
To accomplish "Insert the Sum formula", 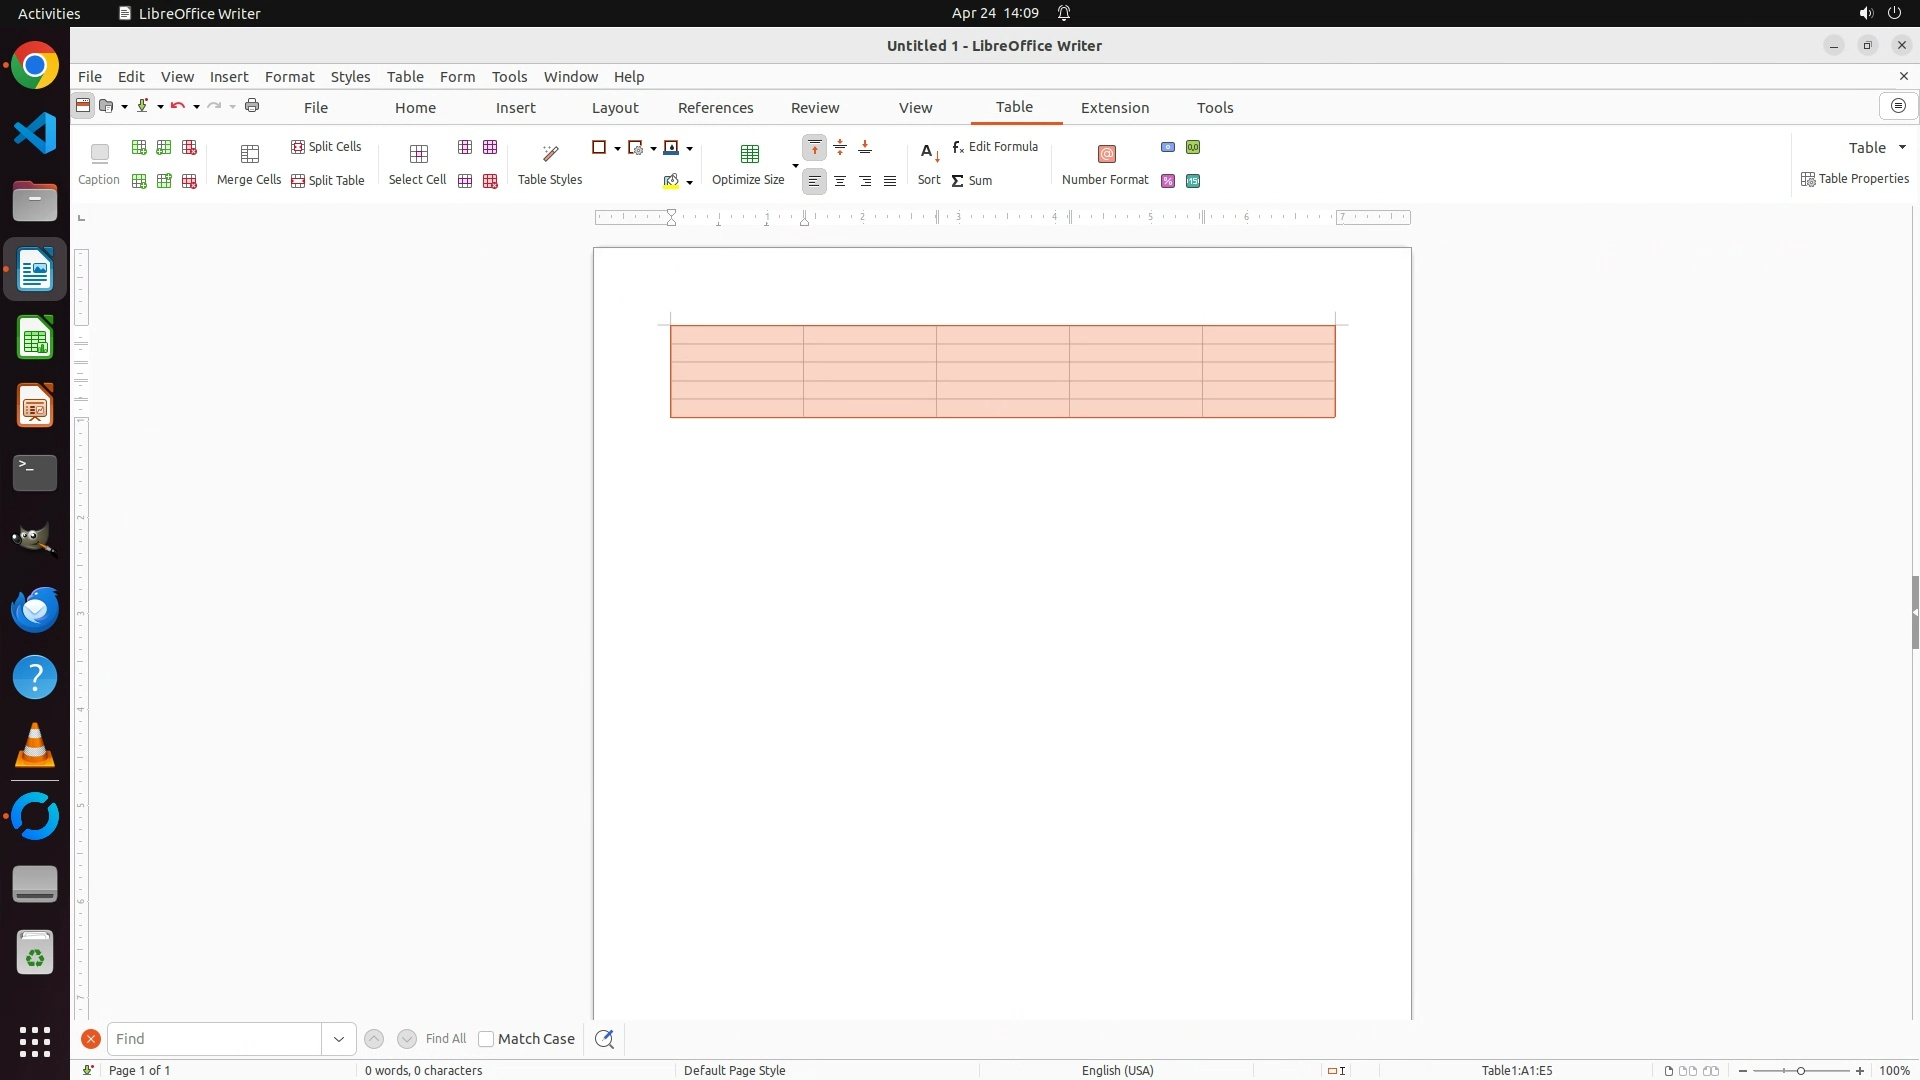I will pyautogui.click(x=971, y=181).
